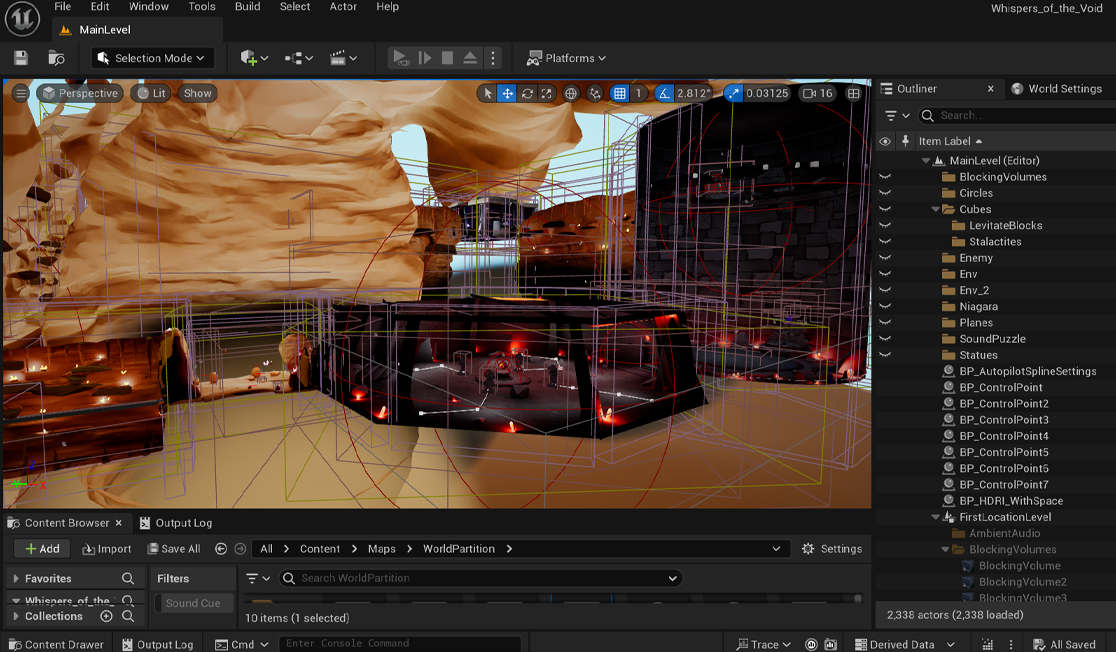This screenshot has width=1116, height=652.
Task: Go back in Content Browser history
Action: click(221, 549)
